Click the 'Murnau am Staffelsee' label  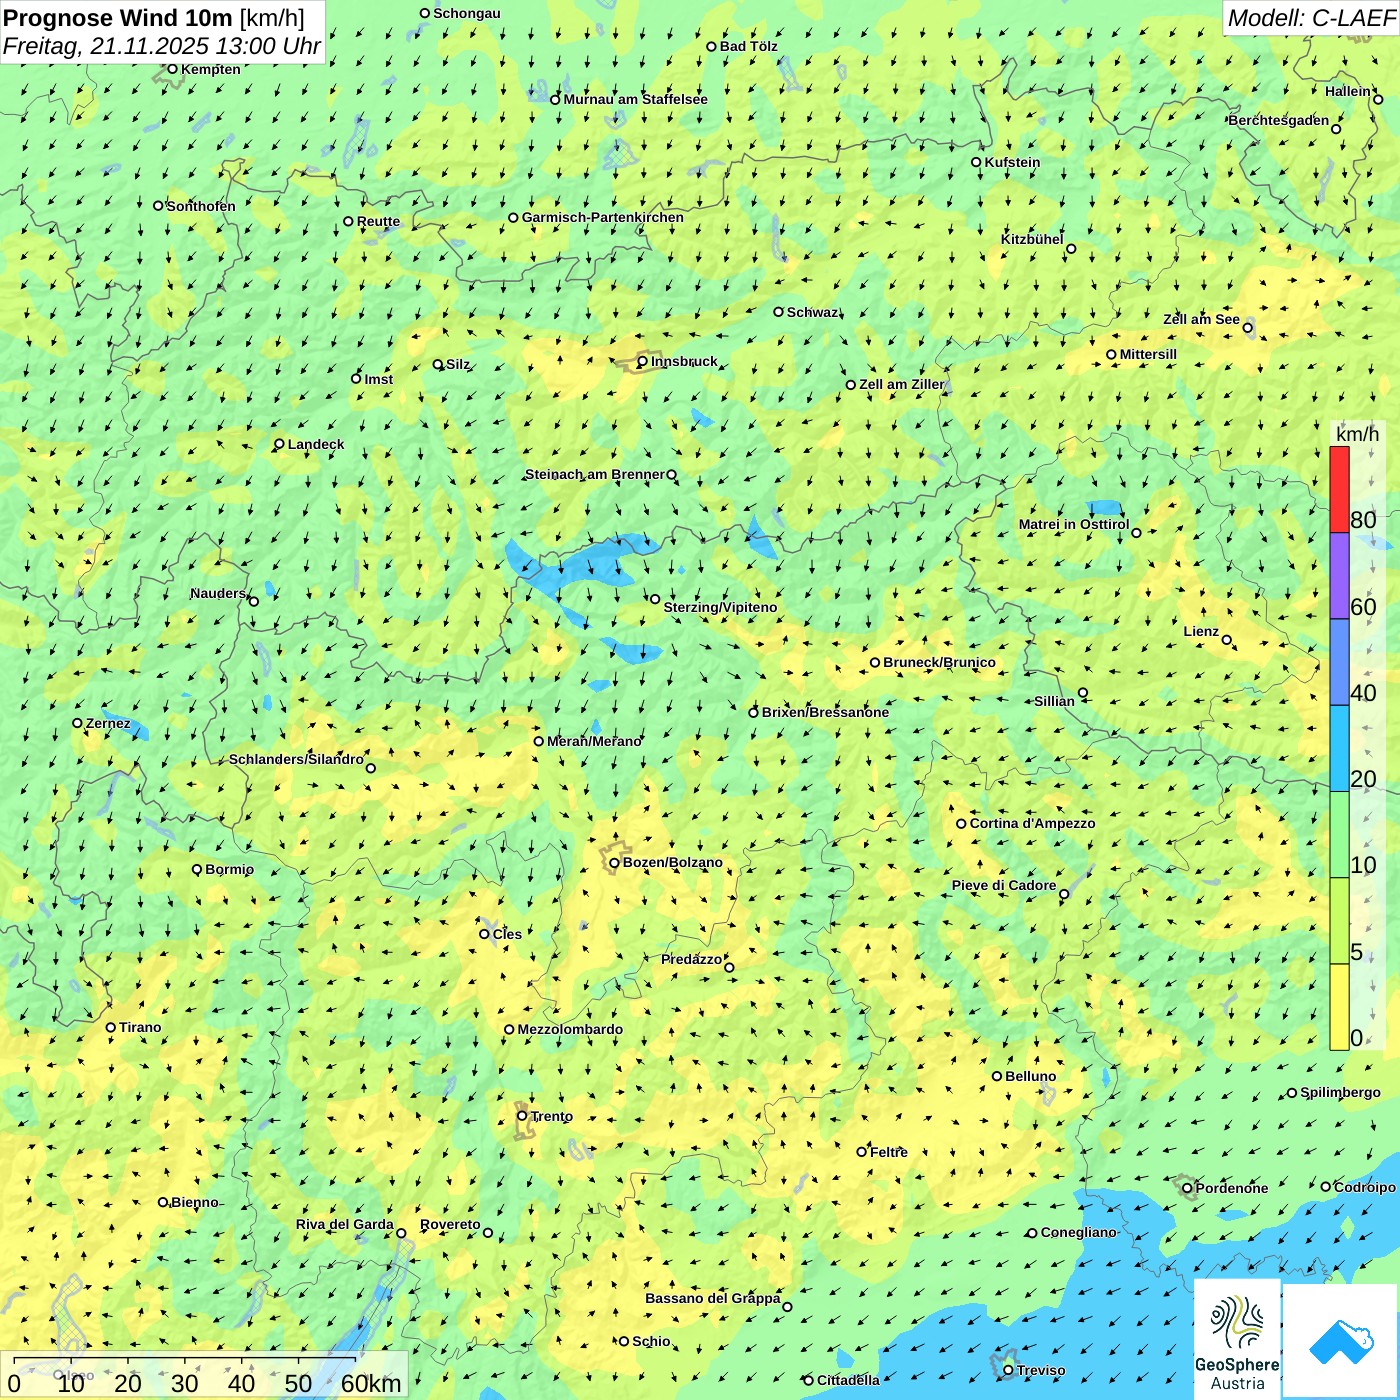click(x=636, y=99)
